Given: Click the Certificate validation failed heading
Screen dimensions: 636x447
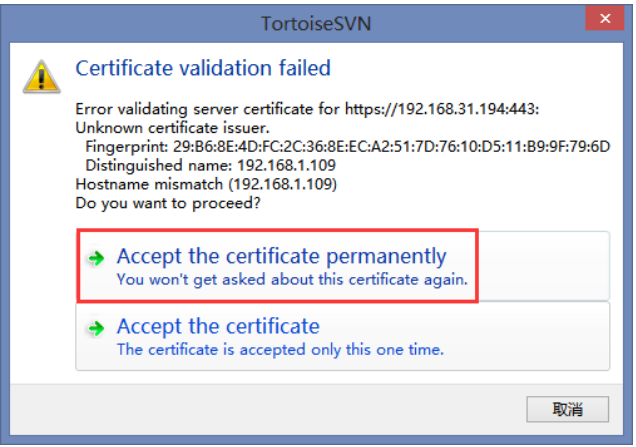Looking at the screenshot, I should point(203,68).
